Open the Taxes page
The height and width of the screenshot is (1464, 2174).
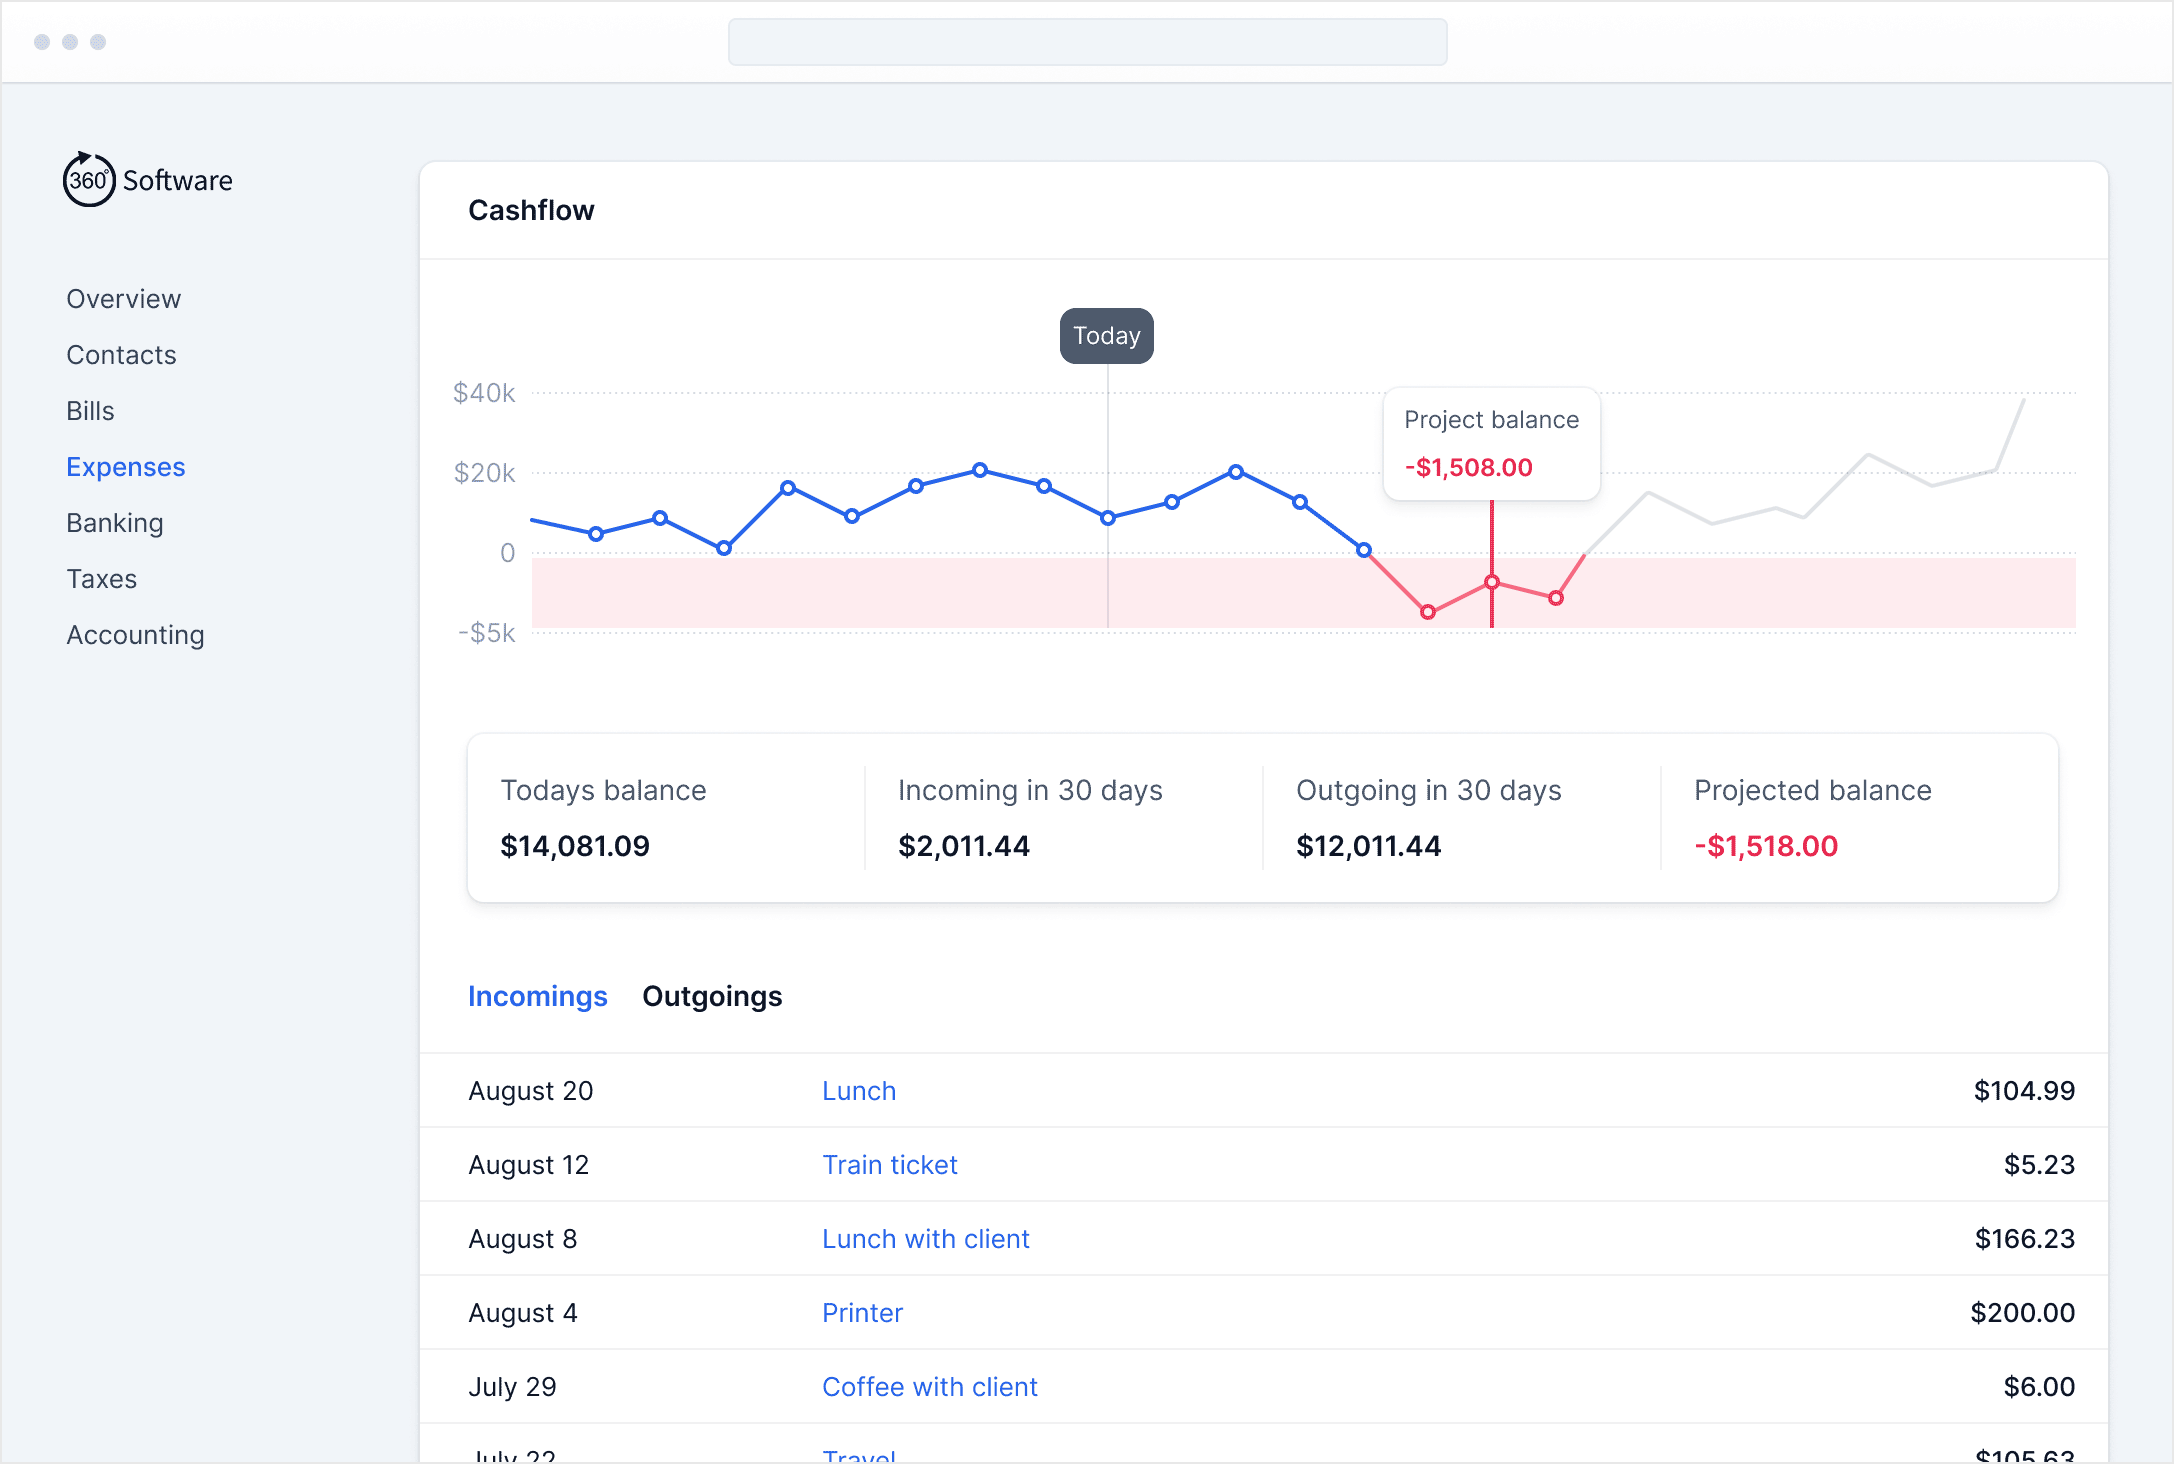click(x=101, y=579)
